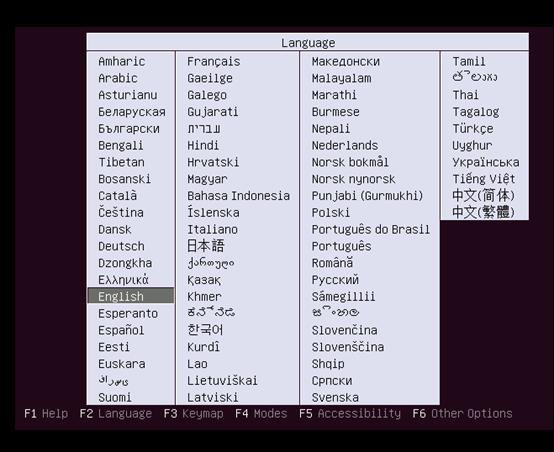Select English from the language list

[x=130, y=296]
